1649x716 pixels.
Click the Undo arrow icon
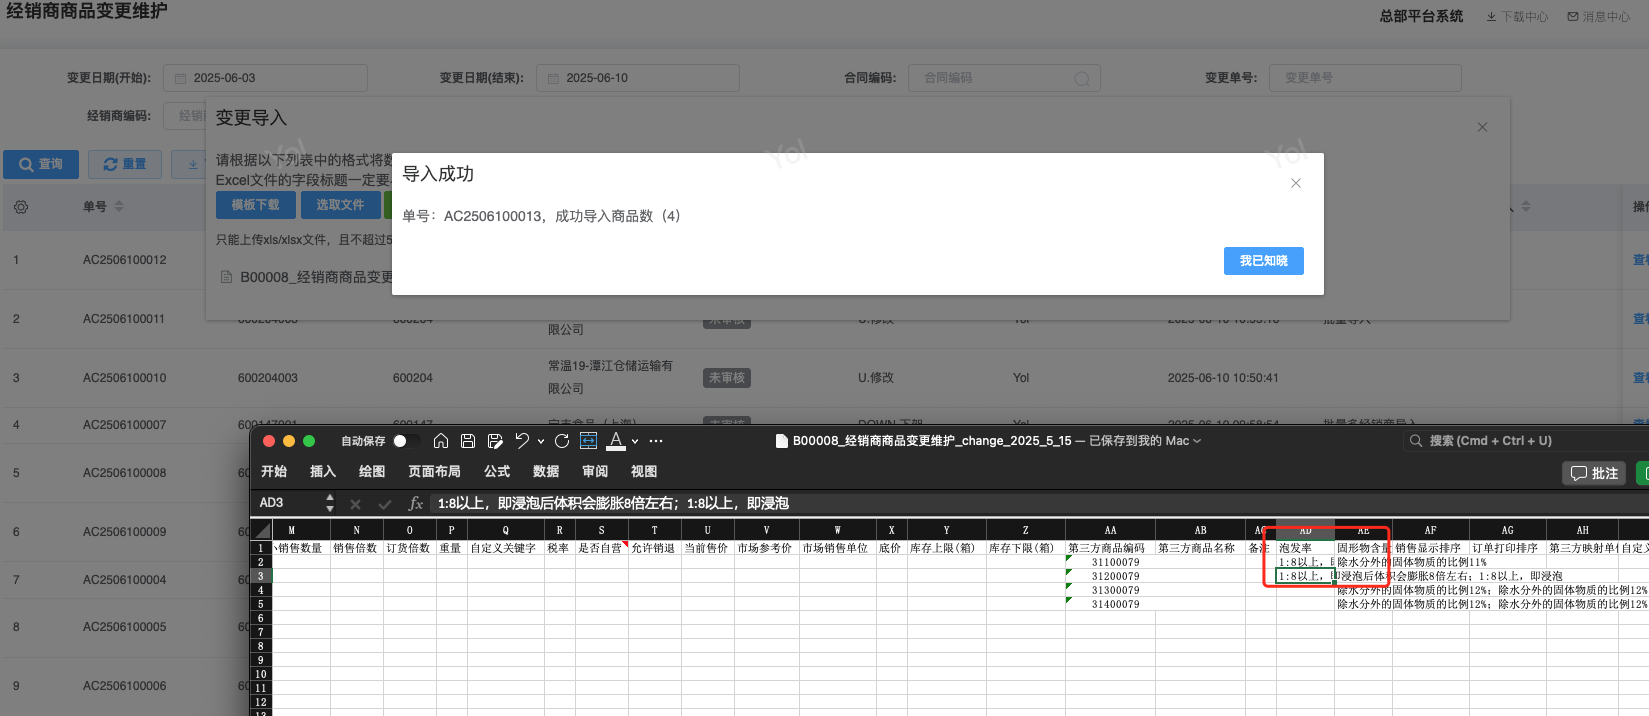[x=522, y=441]
